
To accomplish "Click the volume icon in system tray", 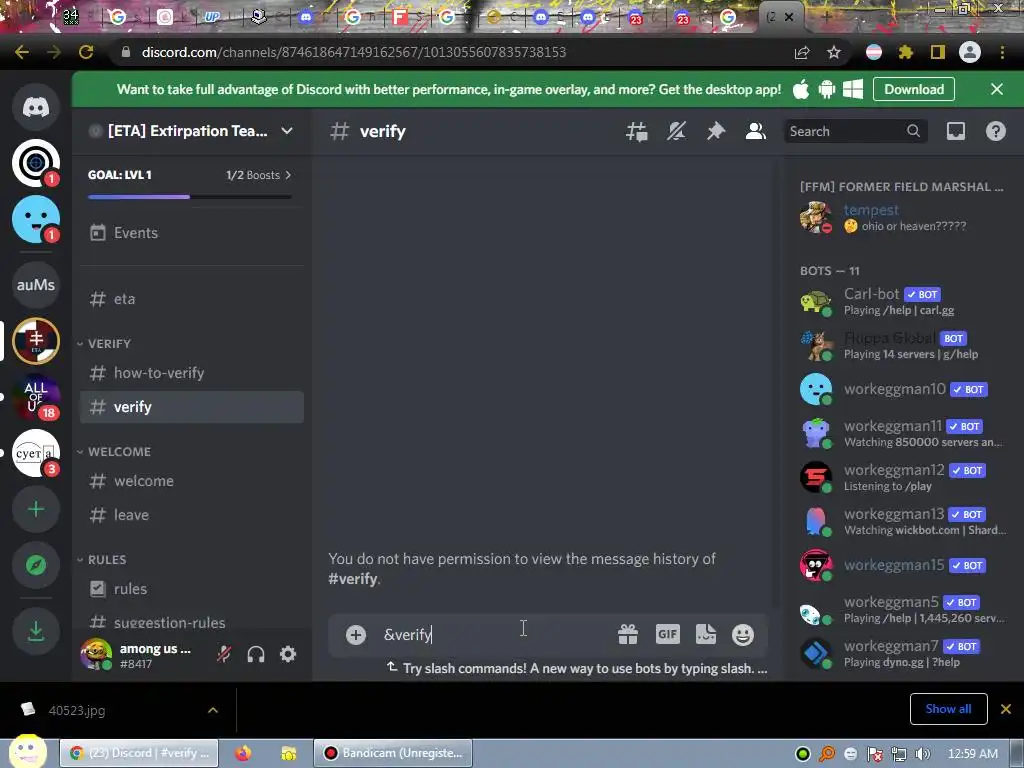I will tap(922, 754).
